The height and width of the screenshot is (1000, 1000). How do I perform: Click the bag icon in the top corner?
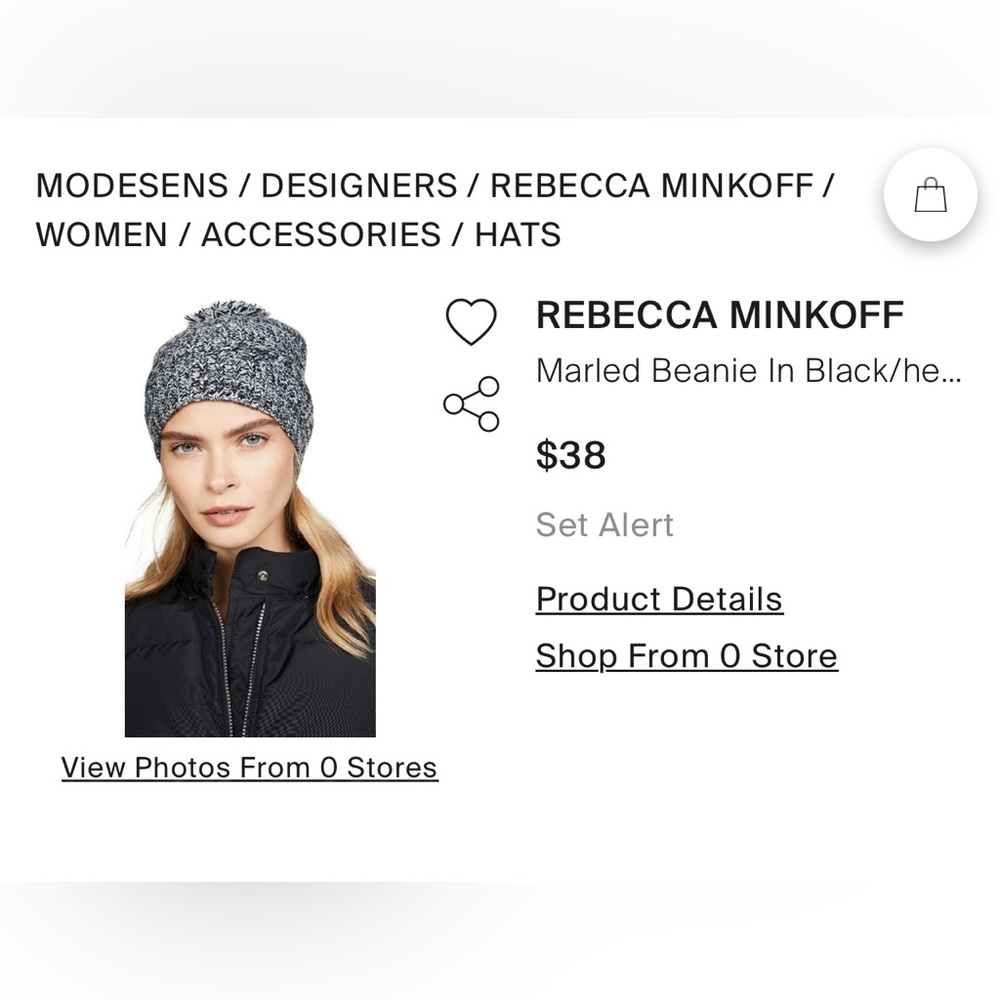point(930,195)
